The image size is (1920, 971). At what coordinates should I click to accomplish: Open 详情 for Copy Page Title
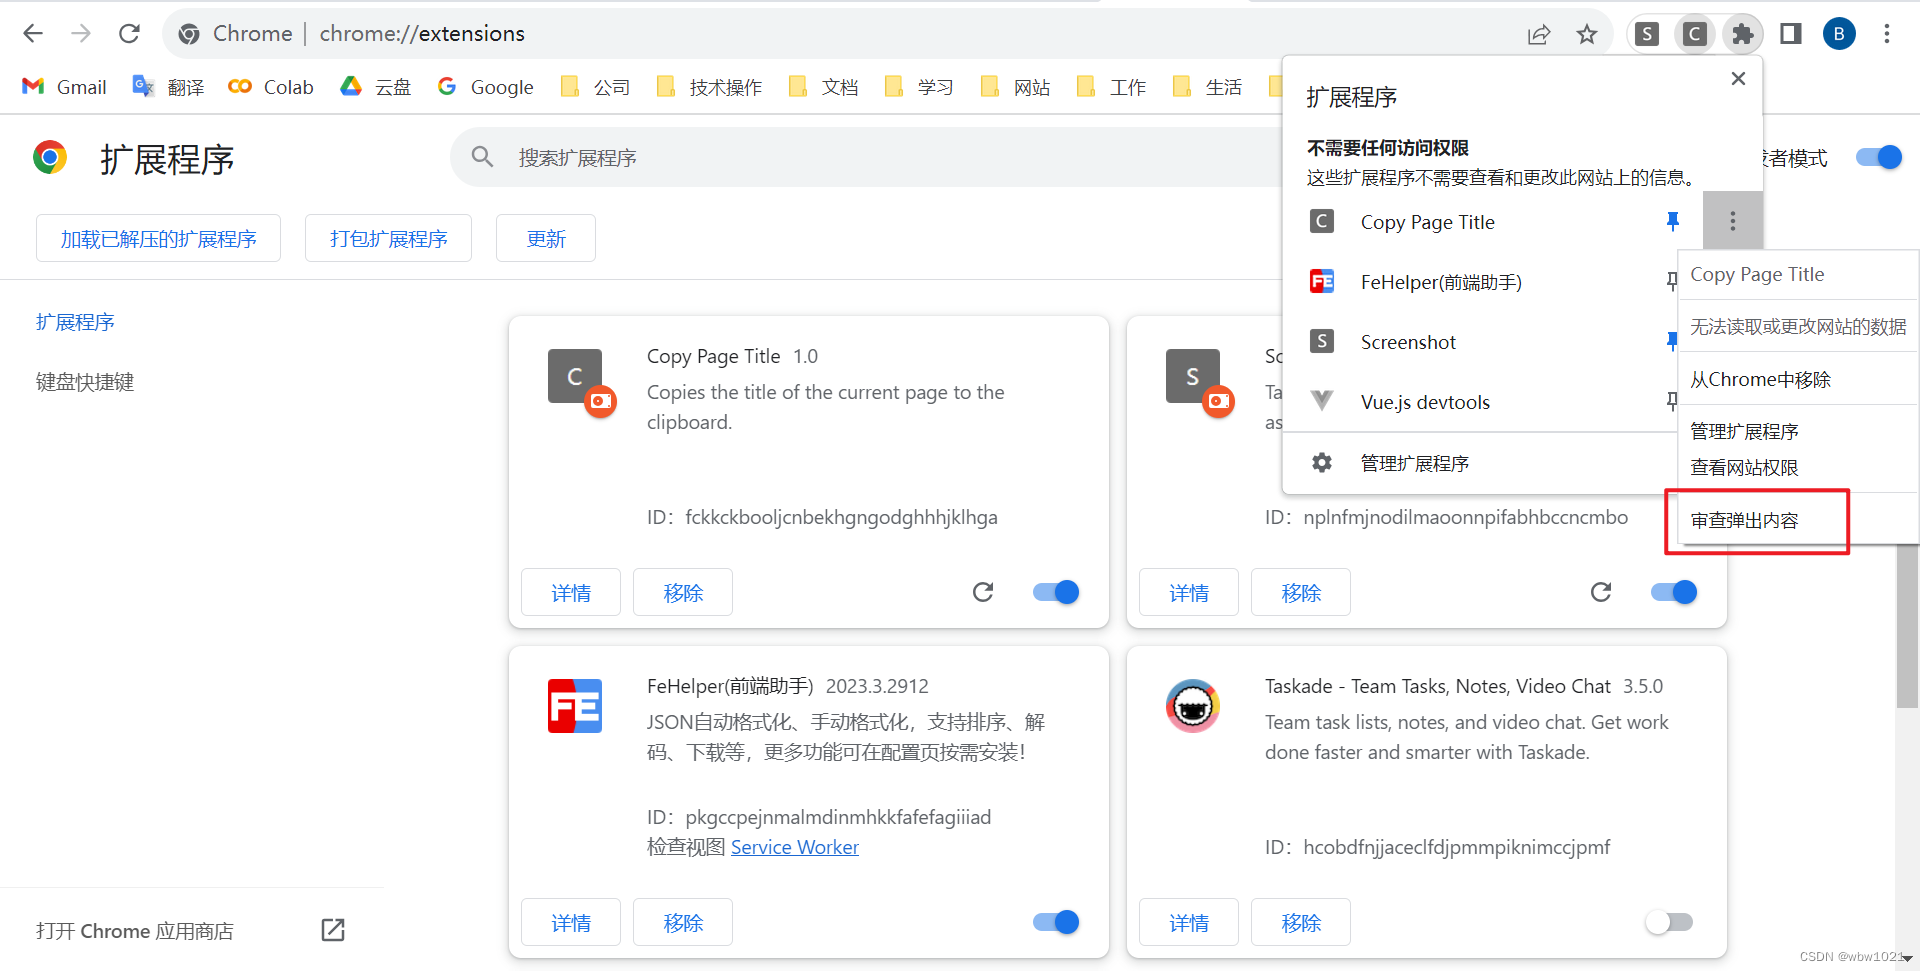pos(571,593)
